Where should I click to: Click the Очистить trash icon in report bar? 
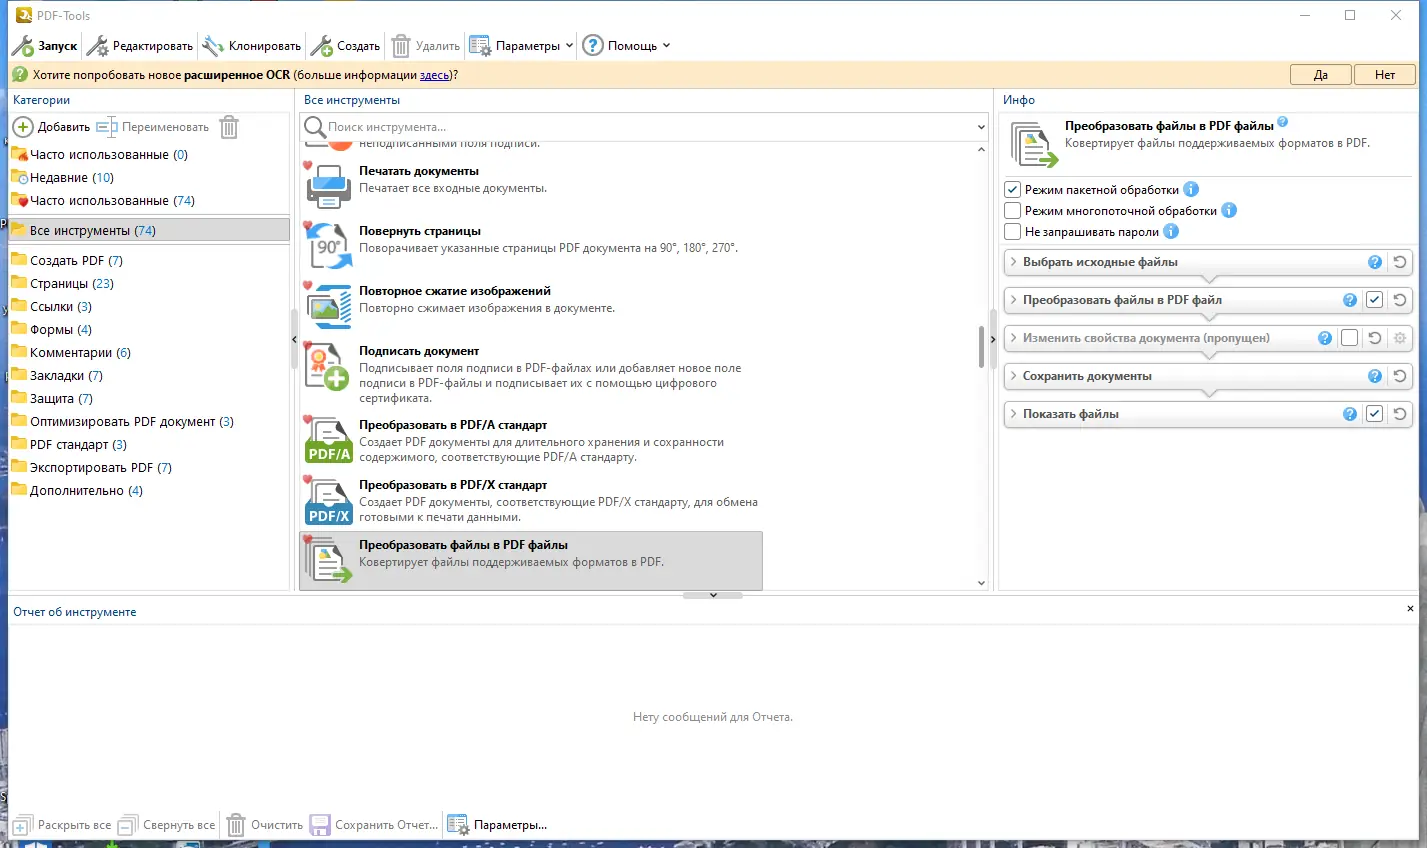click(236, 825)
